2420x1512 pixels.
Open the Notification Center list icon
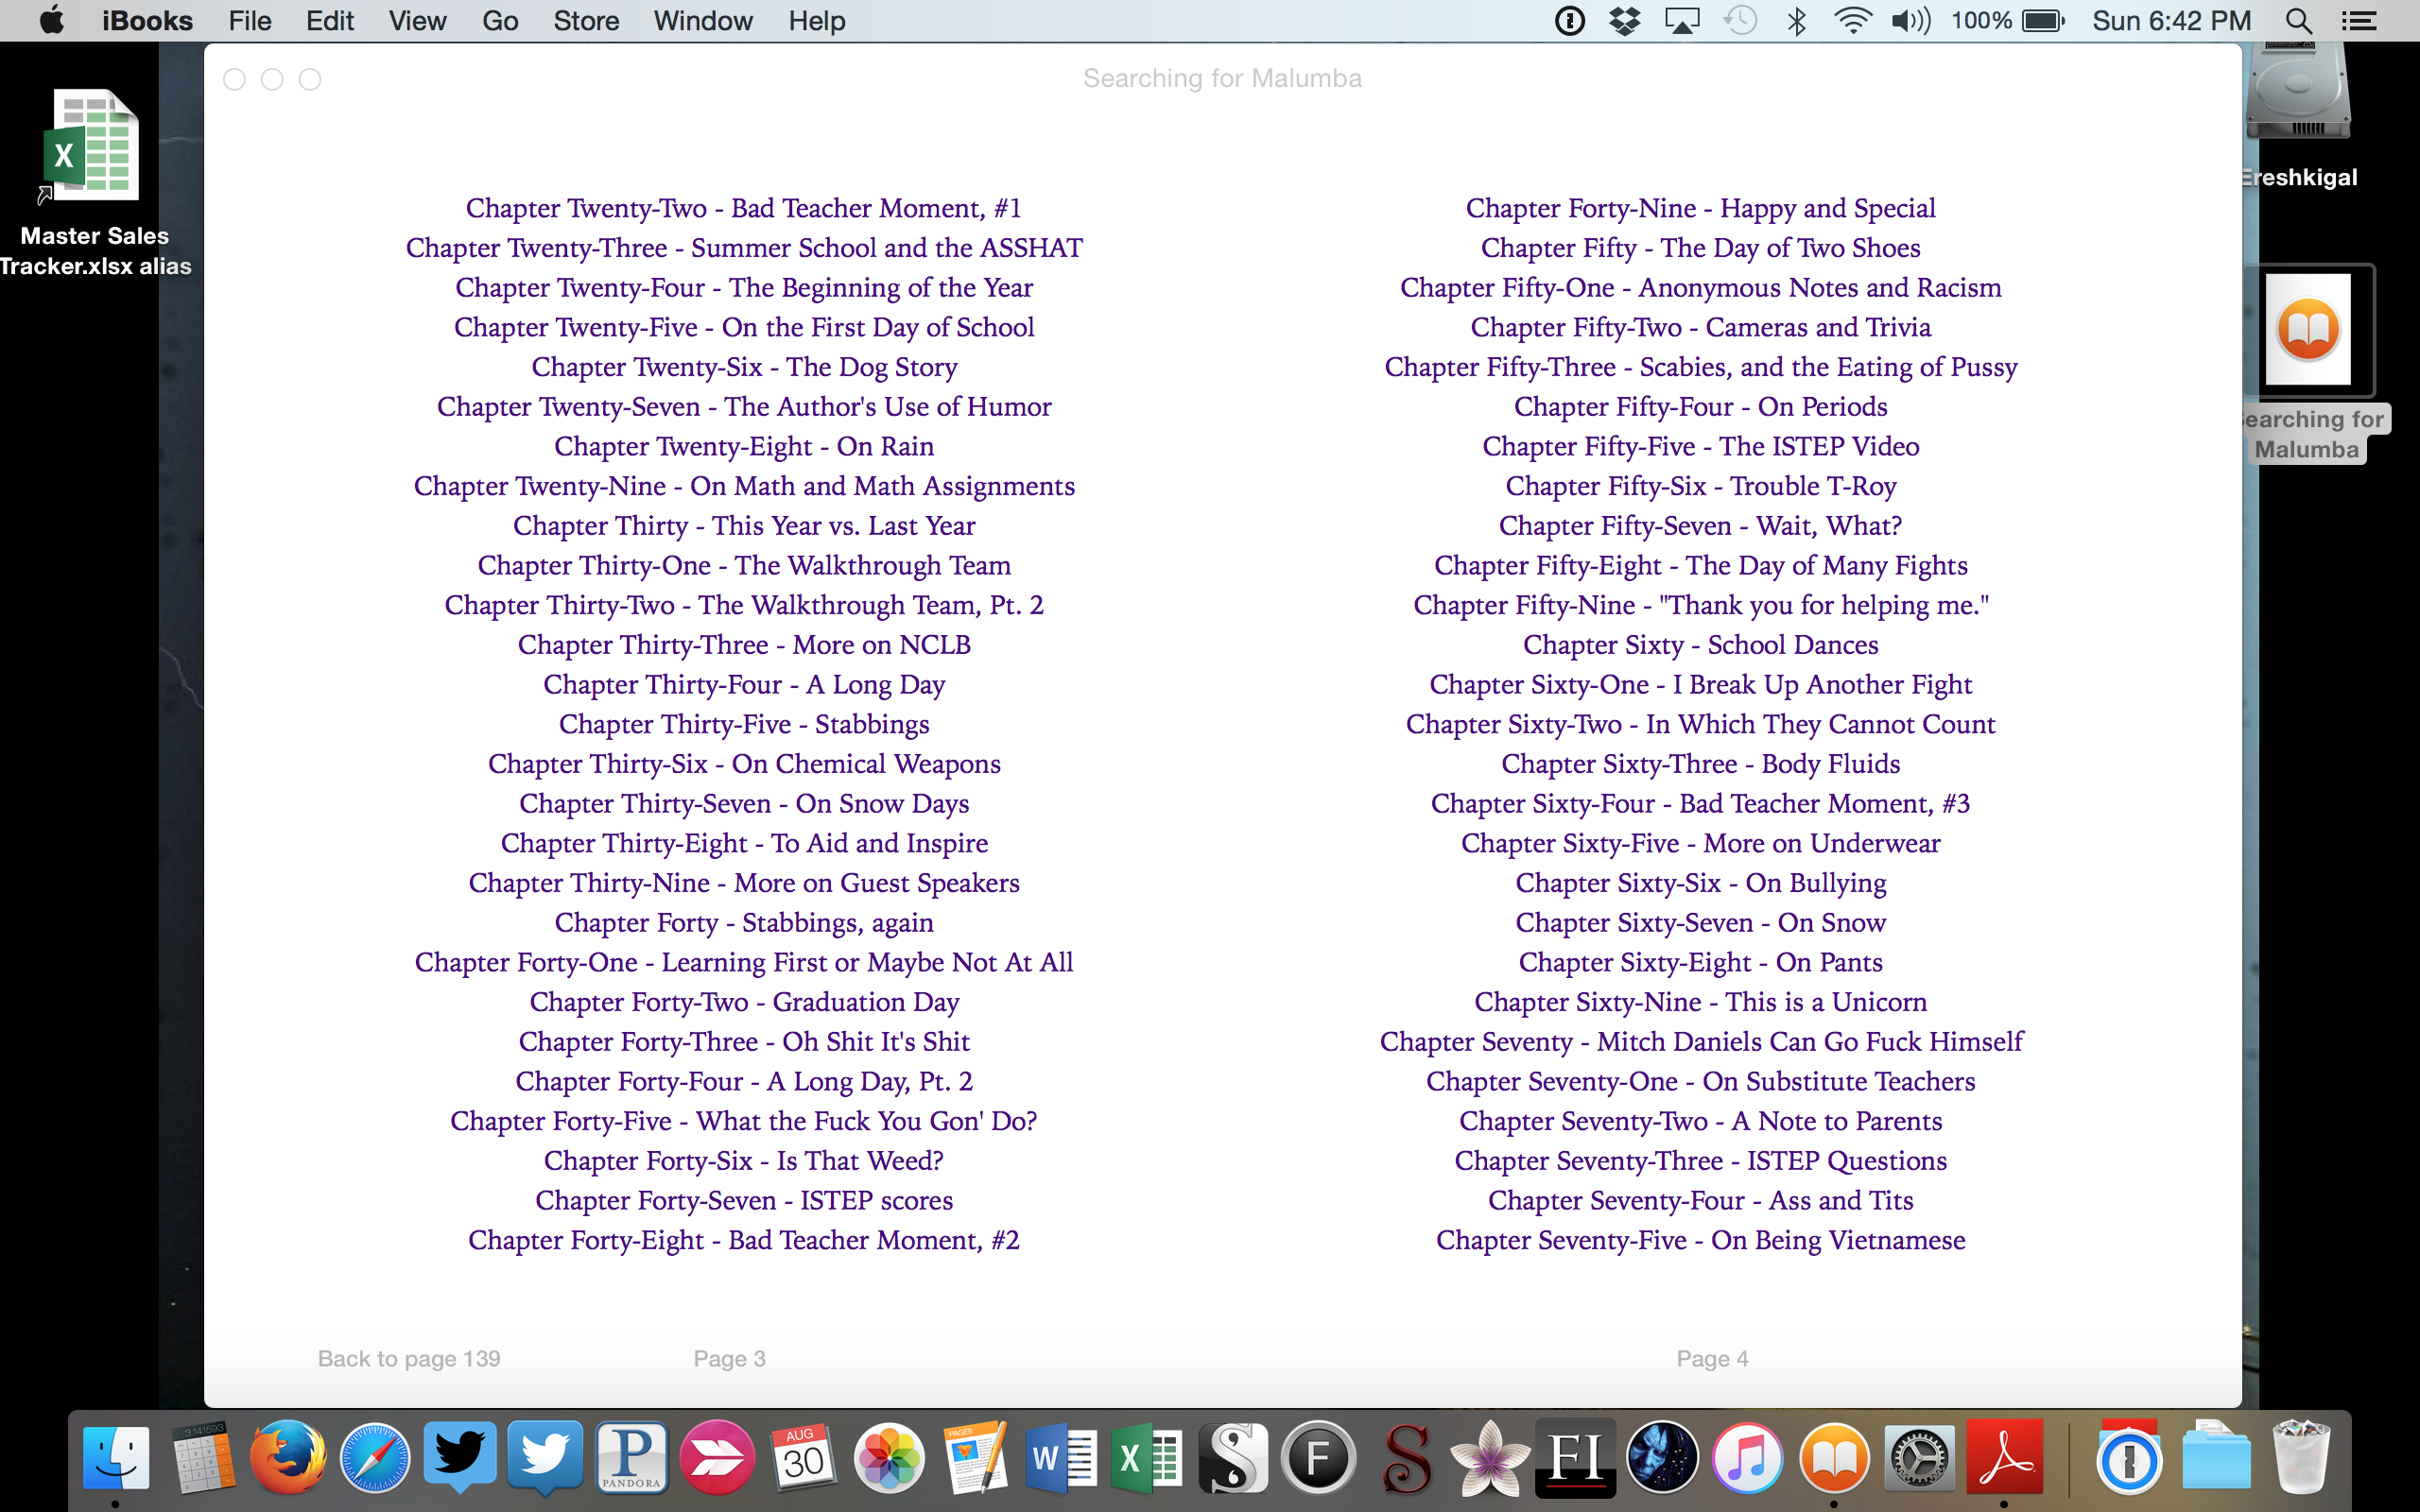click(2359, 21)
